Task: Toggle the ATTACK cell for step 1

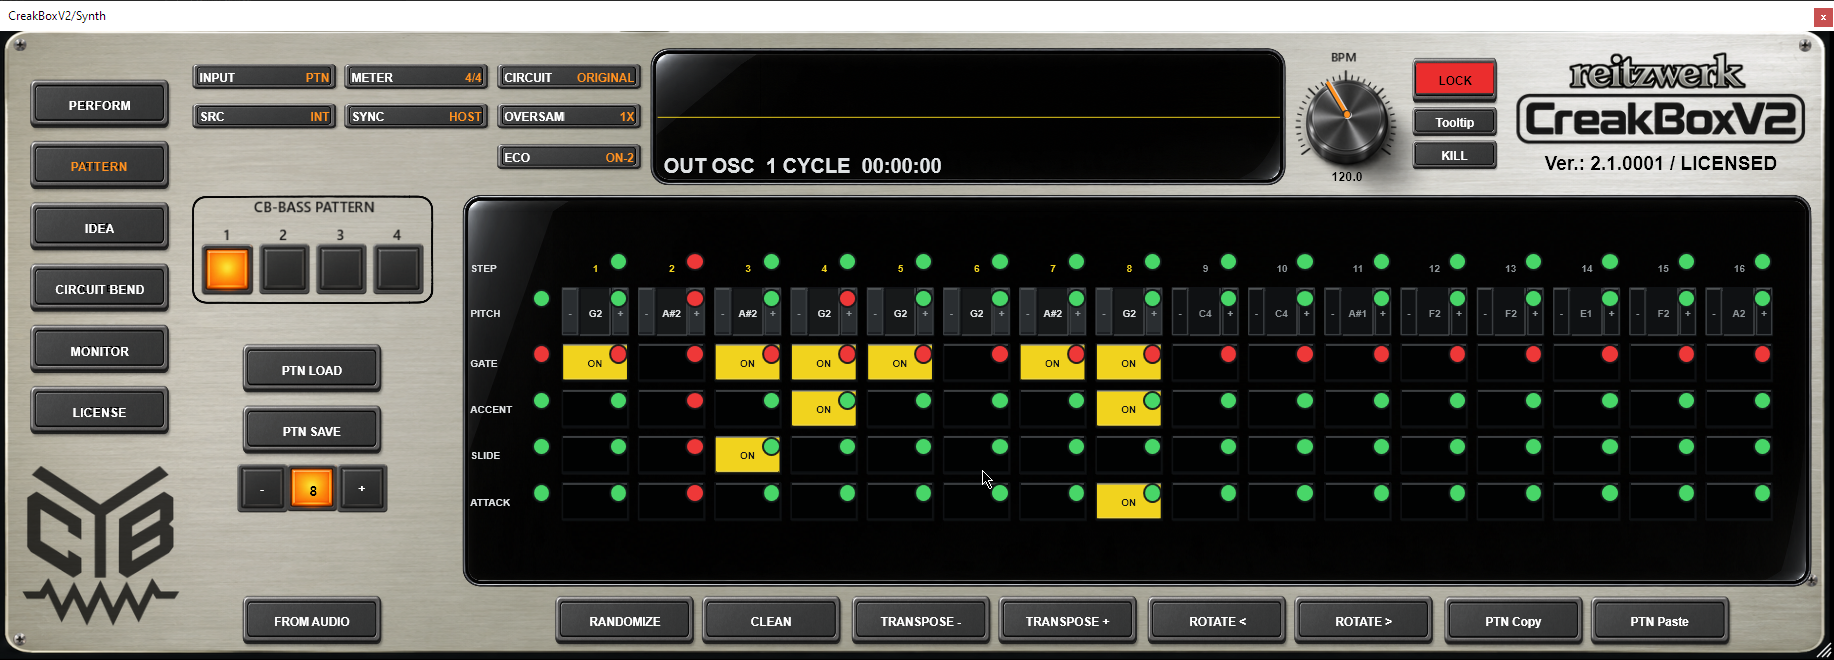Action: point(595,502)
